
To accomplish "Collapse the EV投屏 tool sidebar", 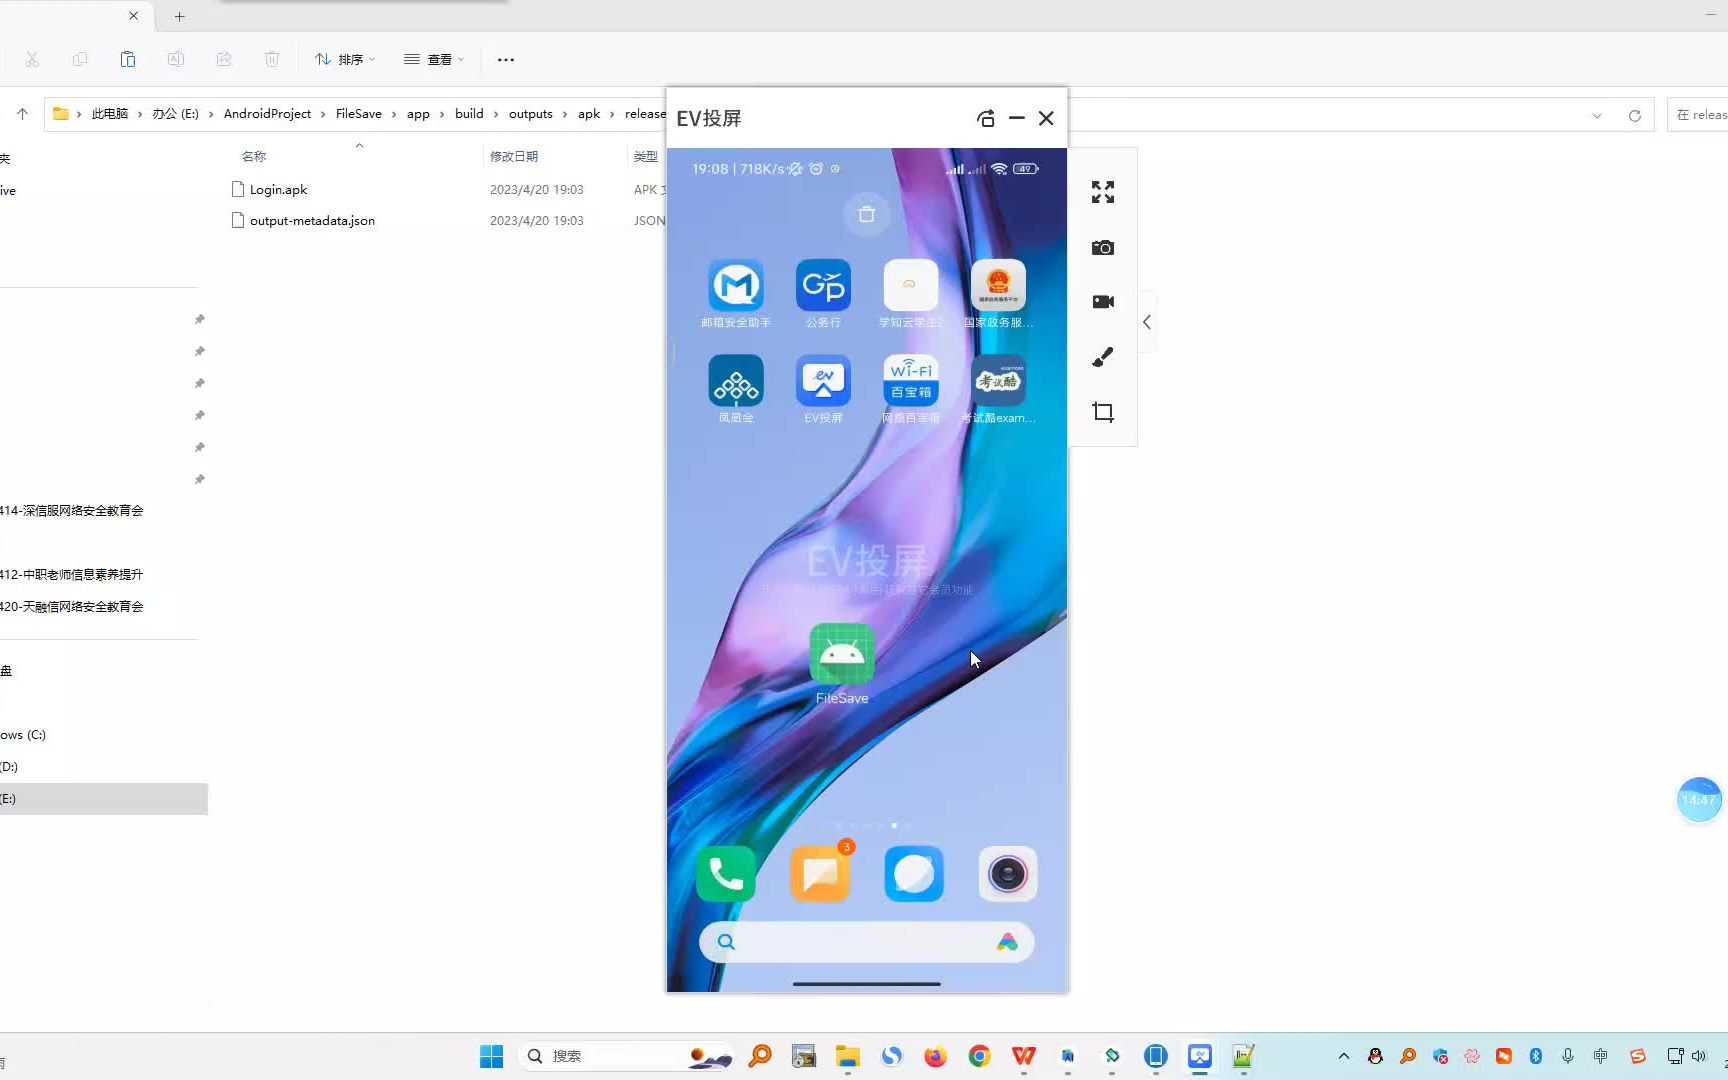I will coord(1146,322).
